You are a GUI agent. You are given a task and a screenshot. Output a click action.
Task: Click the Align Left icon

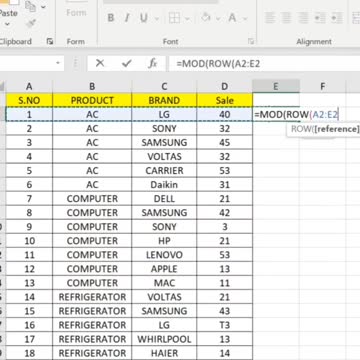click(x=270, y=18)
